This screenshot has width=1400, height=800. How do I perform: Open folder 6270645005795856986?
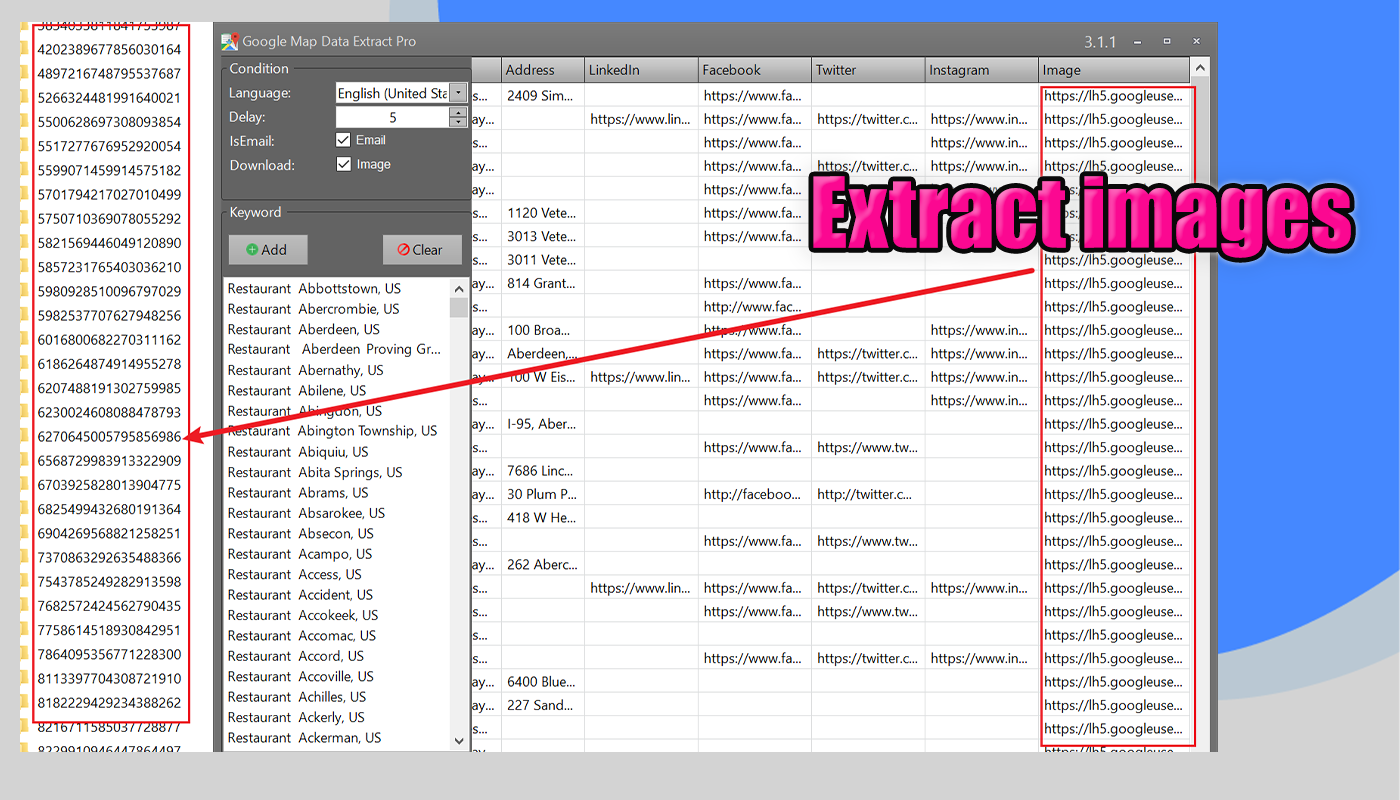(109, 436)
